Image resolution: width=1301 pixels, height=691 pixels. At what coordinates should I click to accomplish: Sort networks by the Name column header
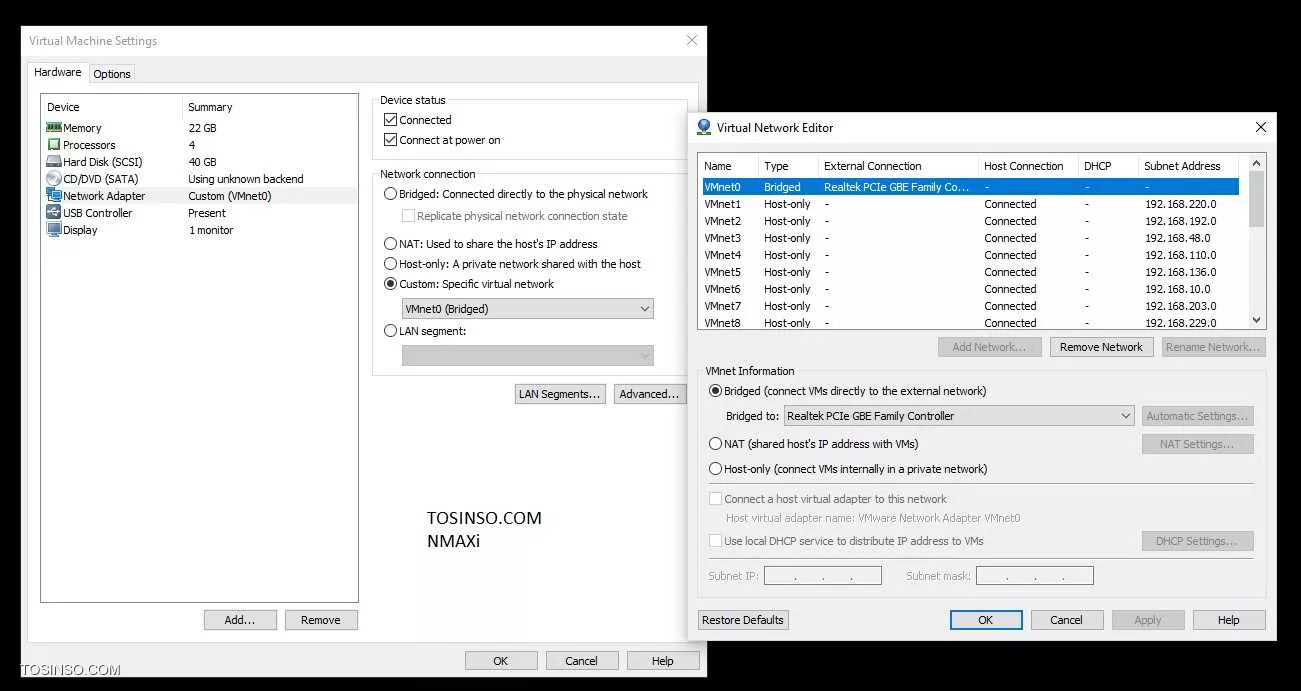pos(728,166)
